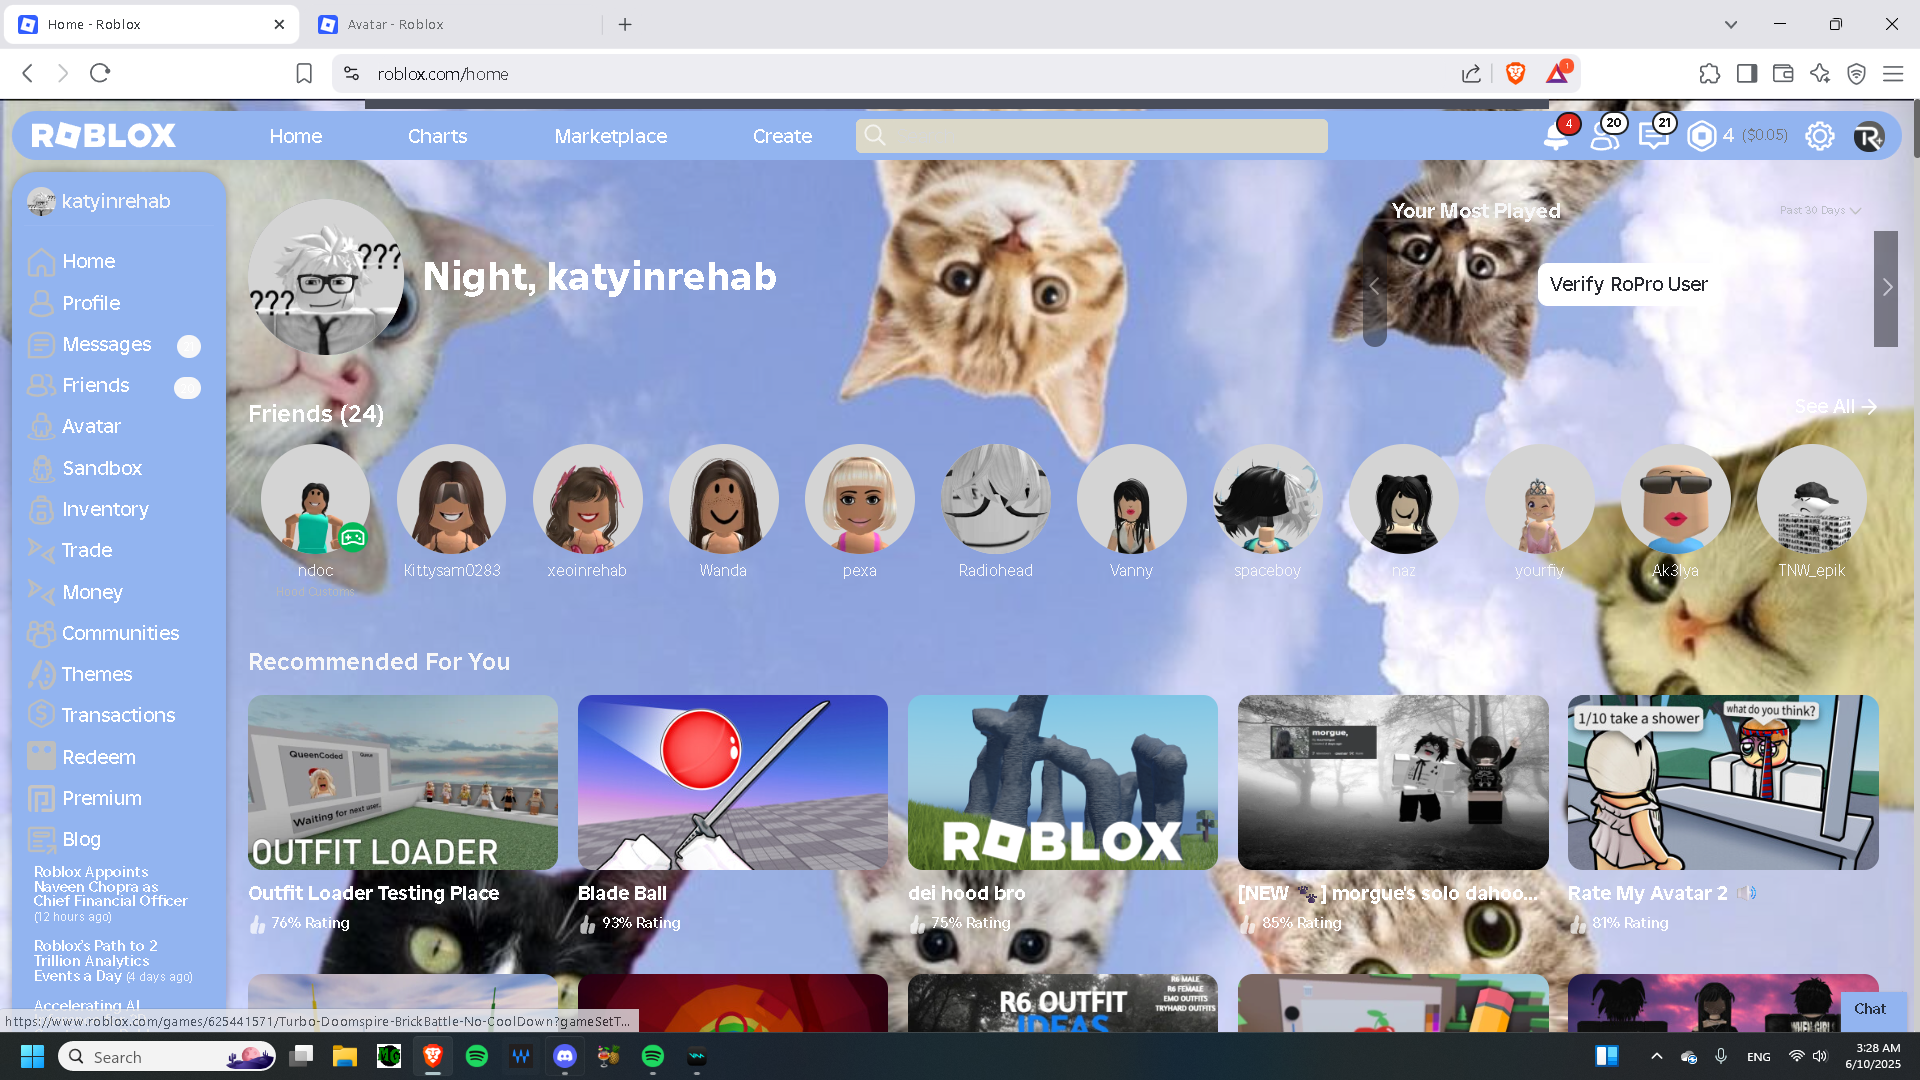Switch to the Avatar - Roblox tab

tap(395, 24)
